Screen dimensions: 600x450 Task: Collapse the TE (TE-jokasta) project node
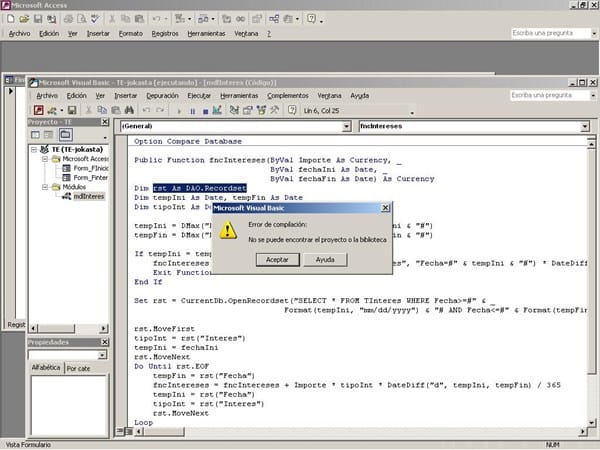coord(33,148)
